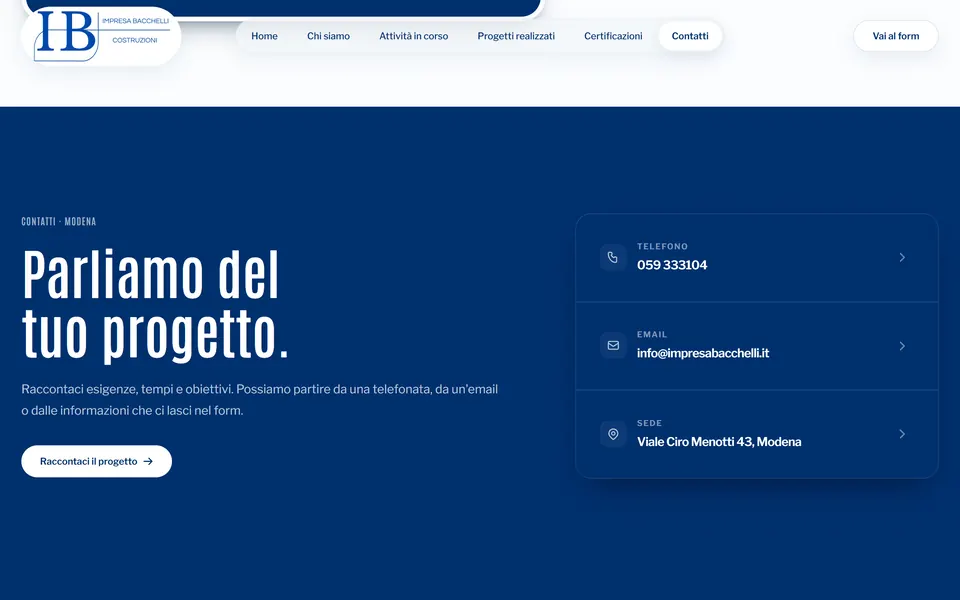This screenshot has width=960, height=600.
Task: Open the Chi siamo page
Action: (x=328, y=36)
